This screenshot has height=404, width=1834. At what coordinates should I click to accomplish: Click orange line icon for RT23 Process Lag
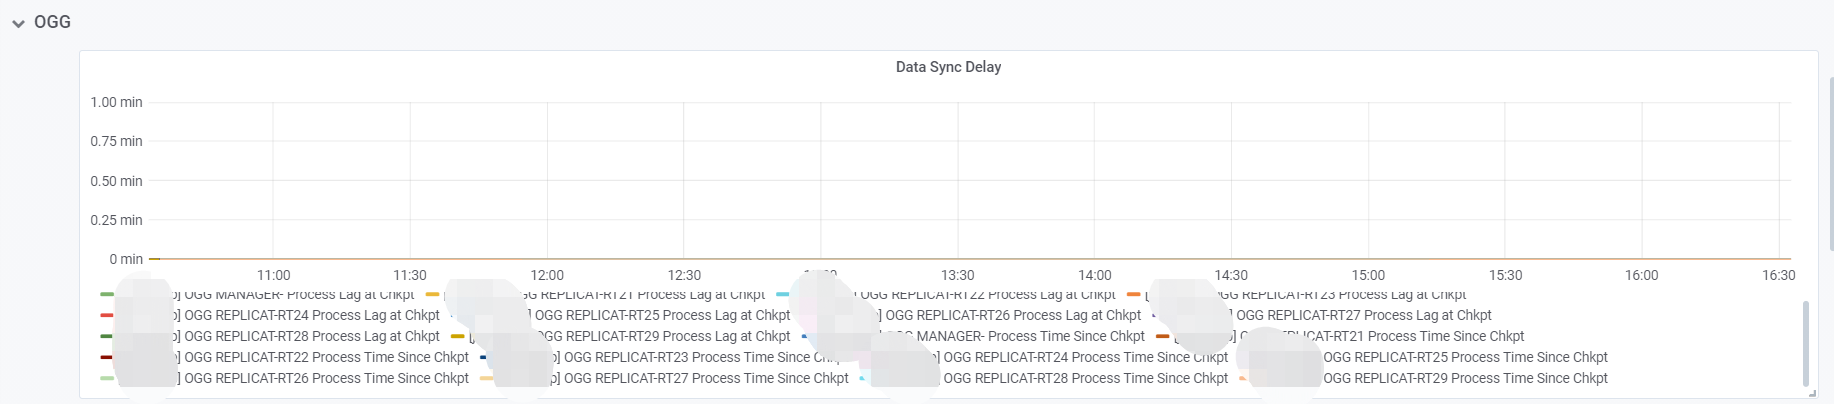pyautogui.click(x=1133, y=294)
